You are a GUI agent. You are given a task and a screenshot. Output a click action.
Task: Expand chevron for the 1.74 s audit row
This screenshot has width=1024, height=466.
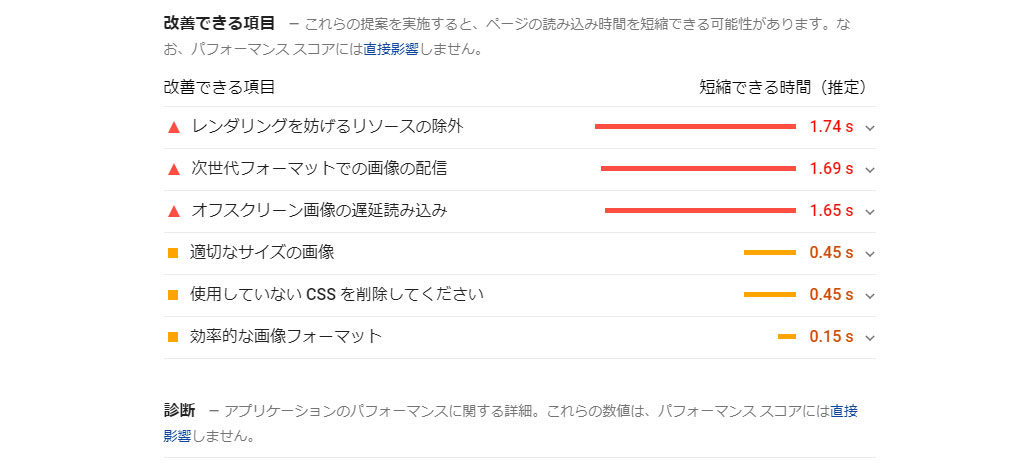click(x=870, y=128)
